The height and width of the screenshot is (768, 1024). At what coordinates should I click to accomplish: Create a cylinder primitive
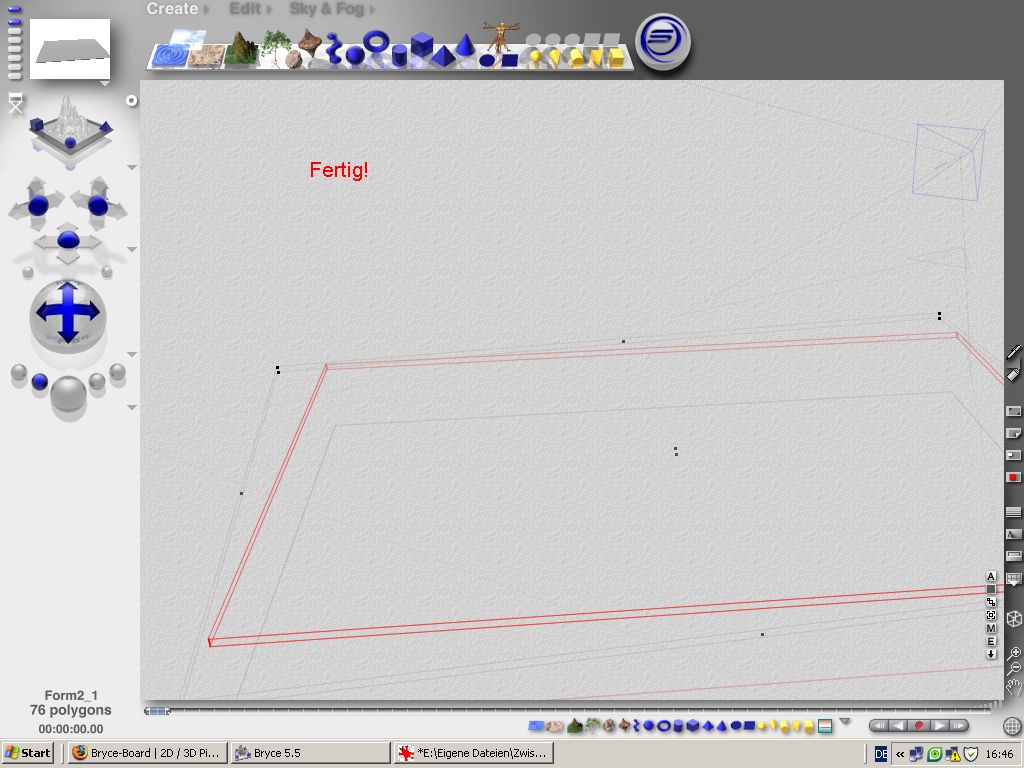[x=399, y=56]
